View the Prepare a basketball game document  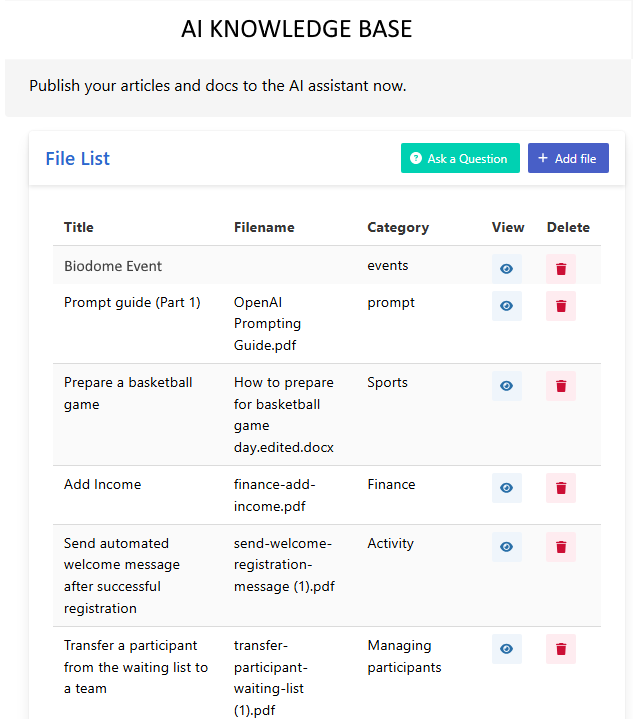(506, 386)
